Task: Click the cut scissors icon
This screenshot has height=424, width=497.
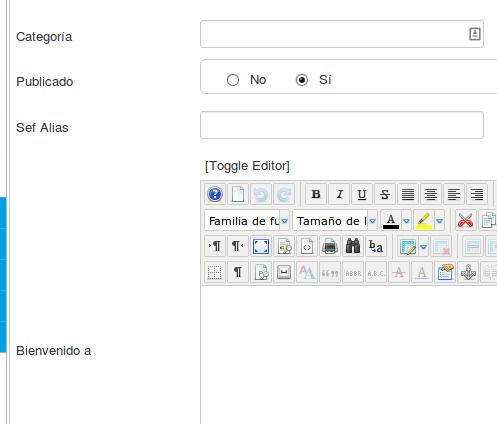Action: click(465, 220)
